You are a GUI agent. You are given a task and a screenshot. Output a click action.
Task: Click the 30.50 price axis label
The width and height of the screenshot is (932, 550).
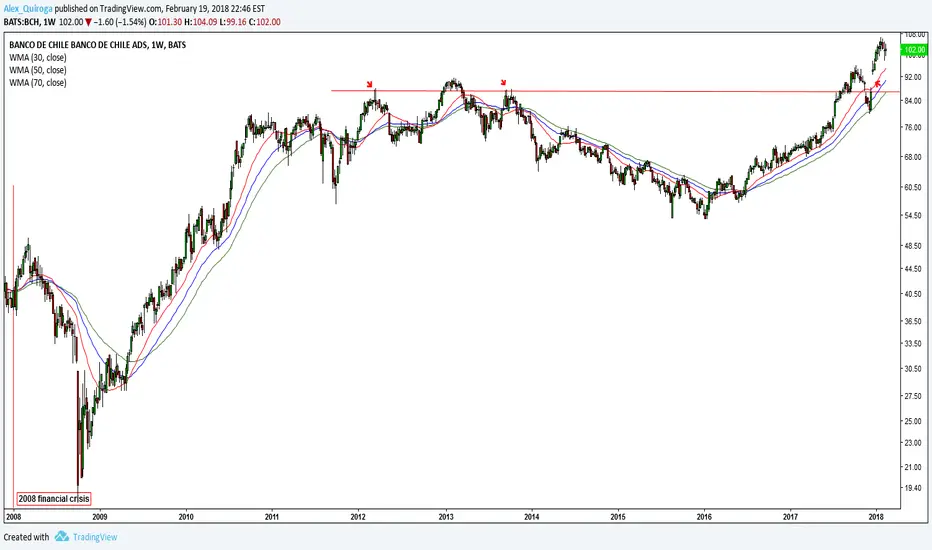point(912,369)
